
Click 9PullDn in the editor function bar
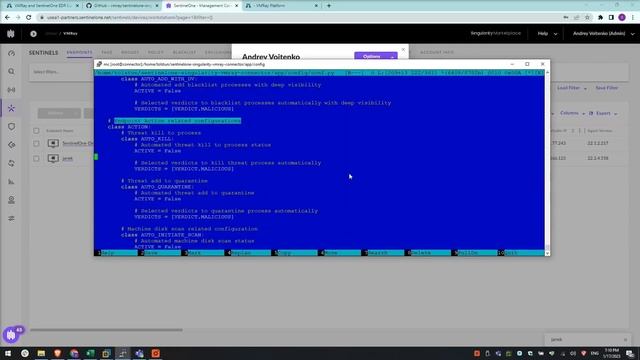[475, 253]
